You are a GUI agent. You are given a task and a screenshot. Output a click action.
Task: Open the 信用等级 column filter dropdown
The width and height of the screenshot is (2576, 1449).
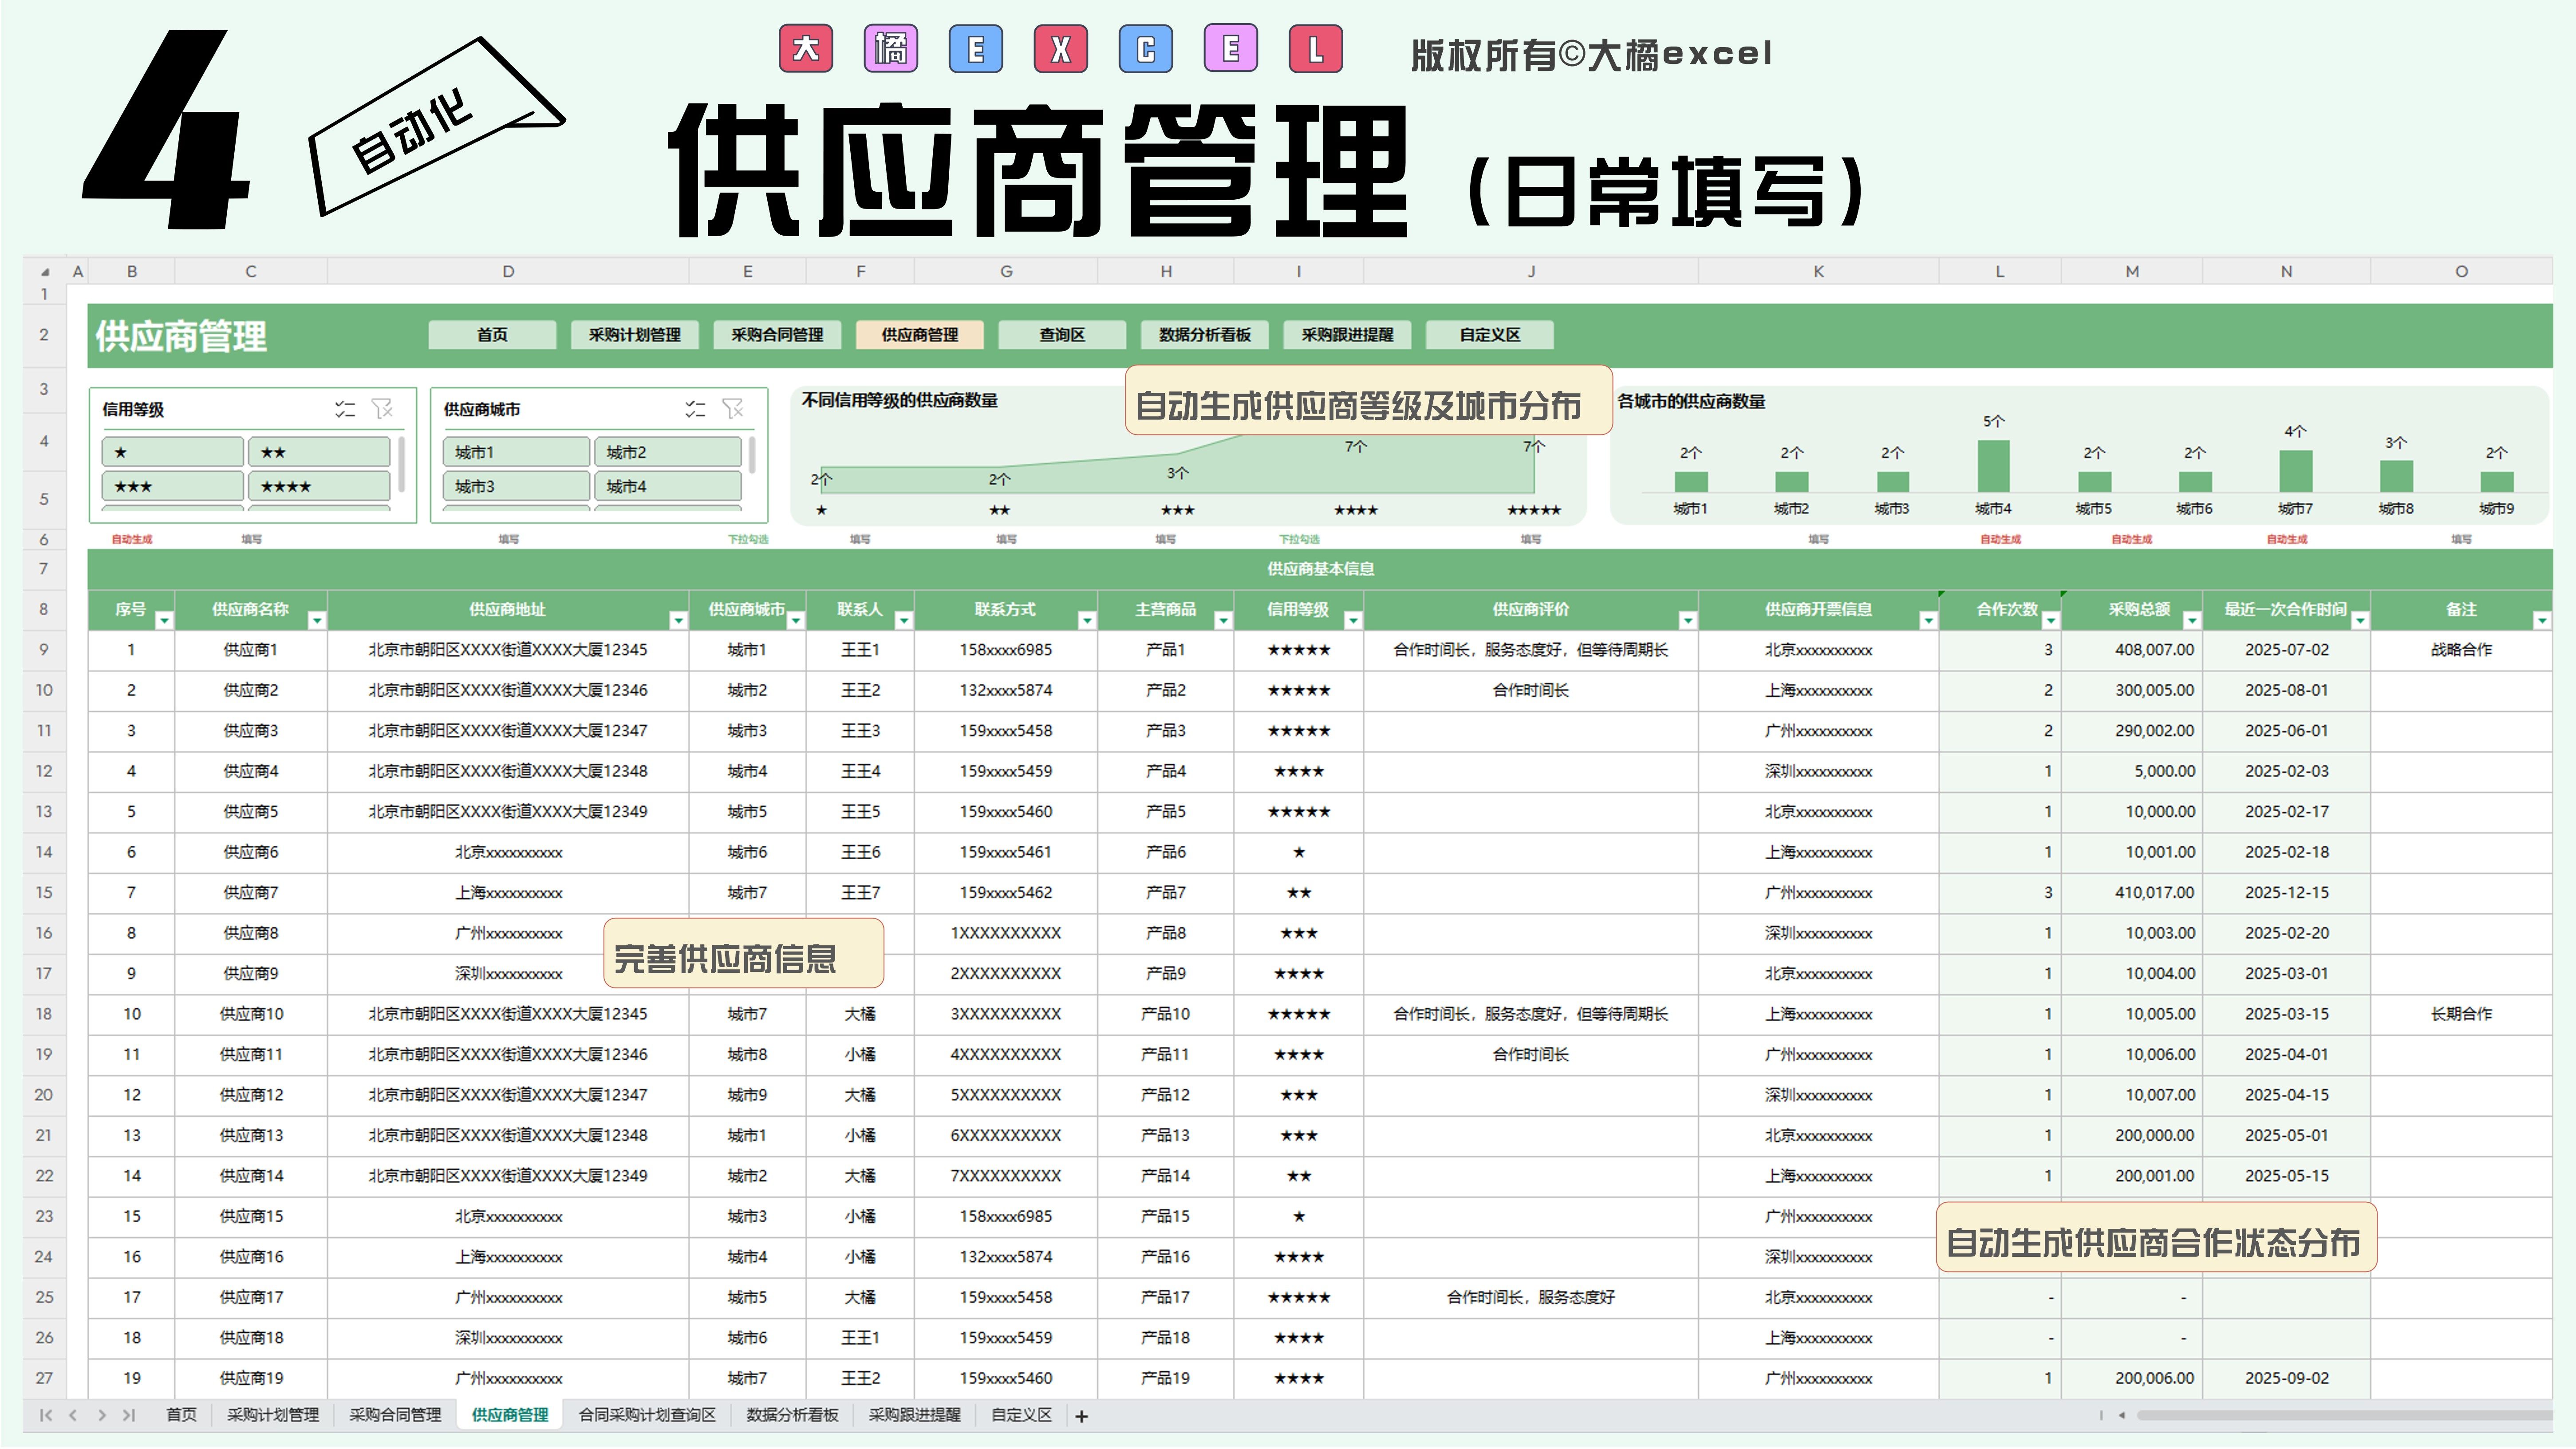(x=1352, y=621)
